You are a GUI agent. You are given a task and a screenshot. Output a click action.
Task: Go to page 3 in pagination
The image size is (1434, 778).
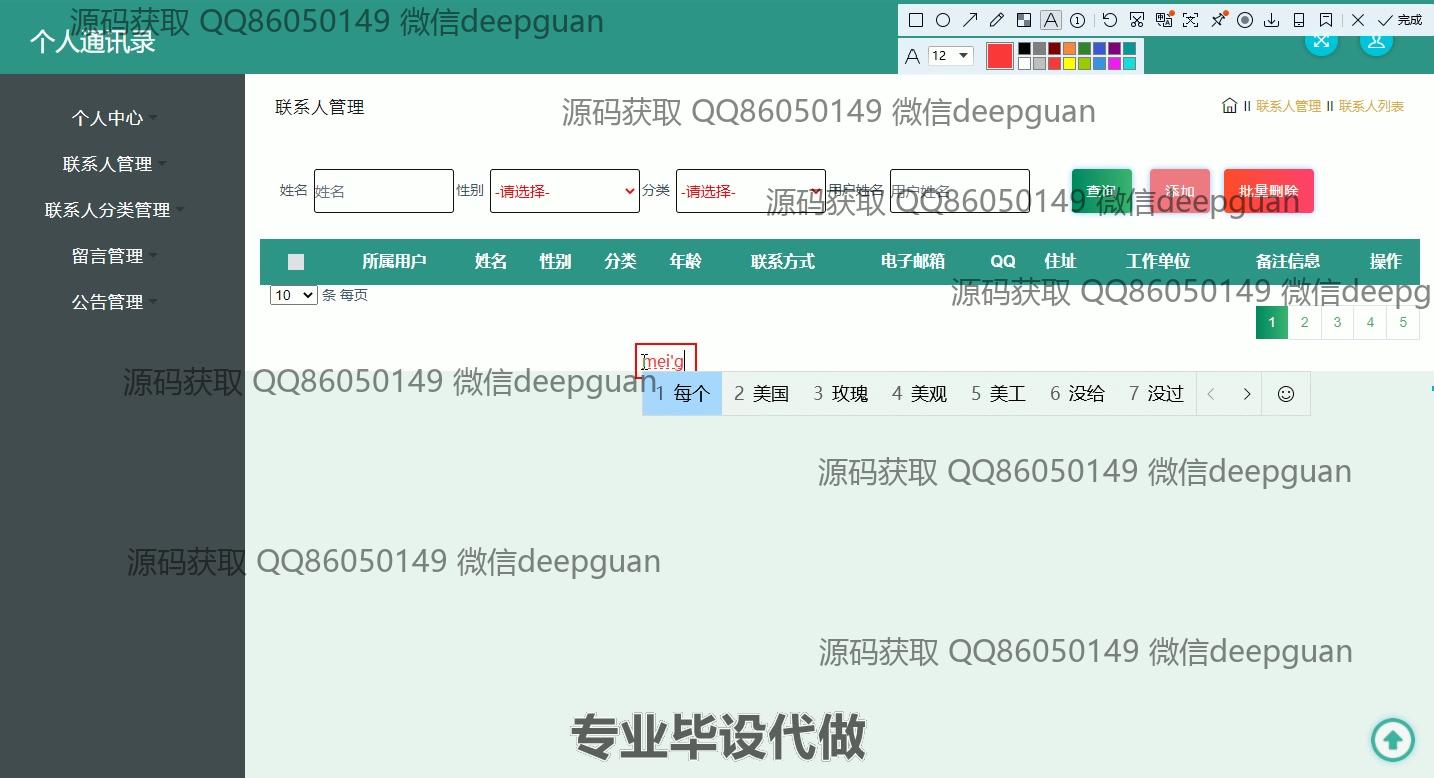[x=1337, y=322]
